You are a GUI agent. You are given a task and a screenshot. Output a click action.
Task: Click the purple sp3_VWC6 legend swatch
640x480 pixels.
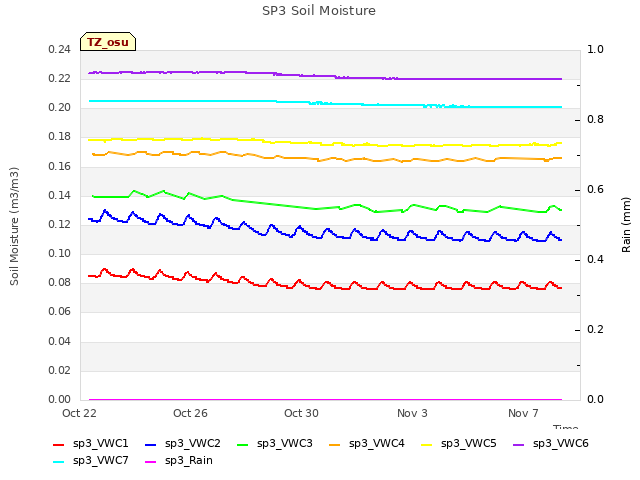tap(519, 445)
